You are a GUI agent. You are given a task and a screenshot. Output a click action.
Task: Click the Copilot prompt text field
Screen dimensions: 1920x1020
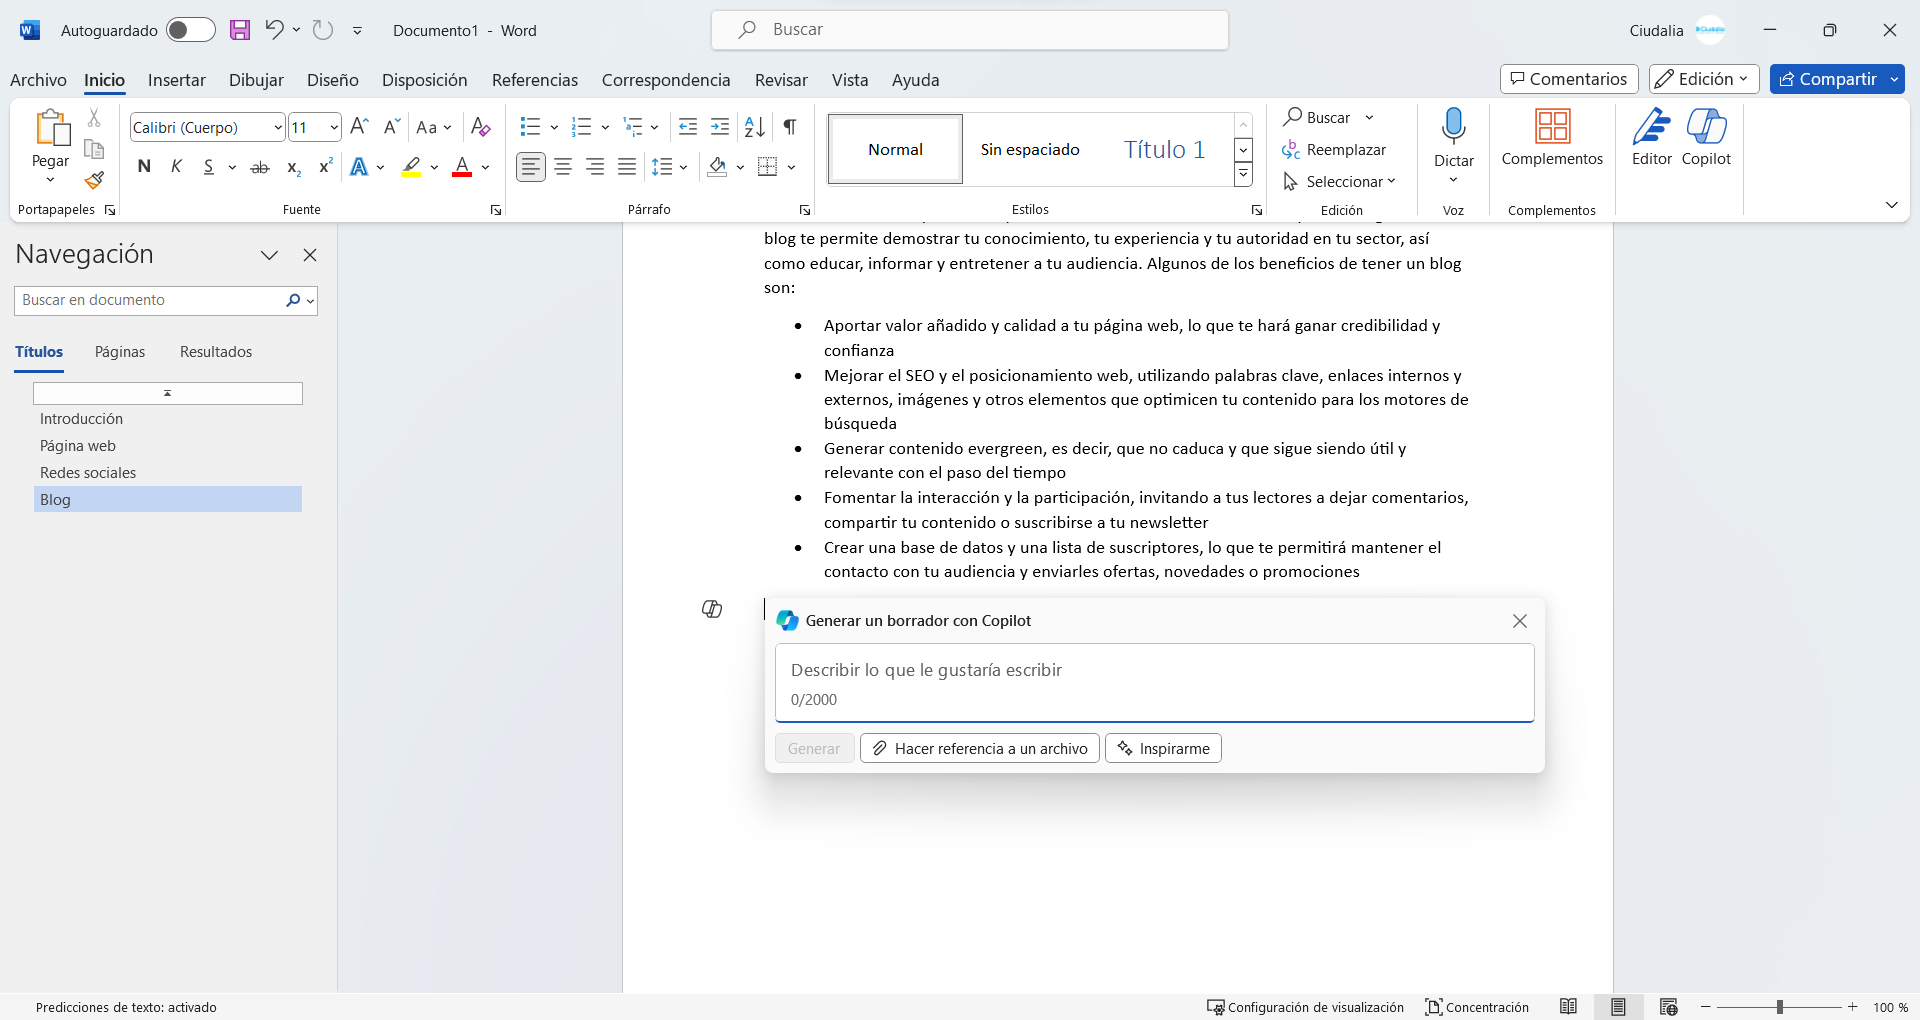tap(1154, 670)
